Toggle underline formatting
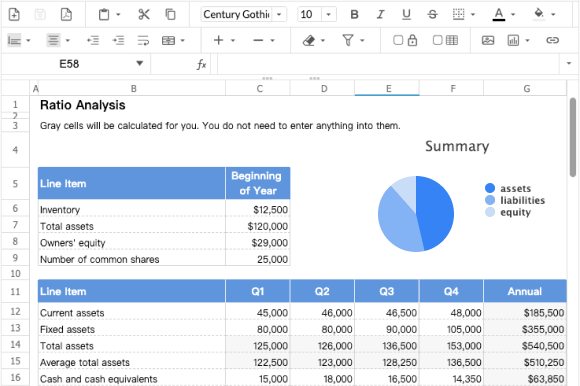 click(x=406, y=14)
